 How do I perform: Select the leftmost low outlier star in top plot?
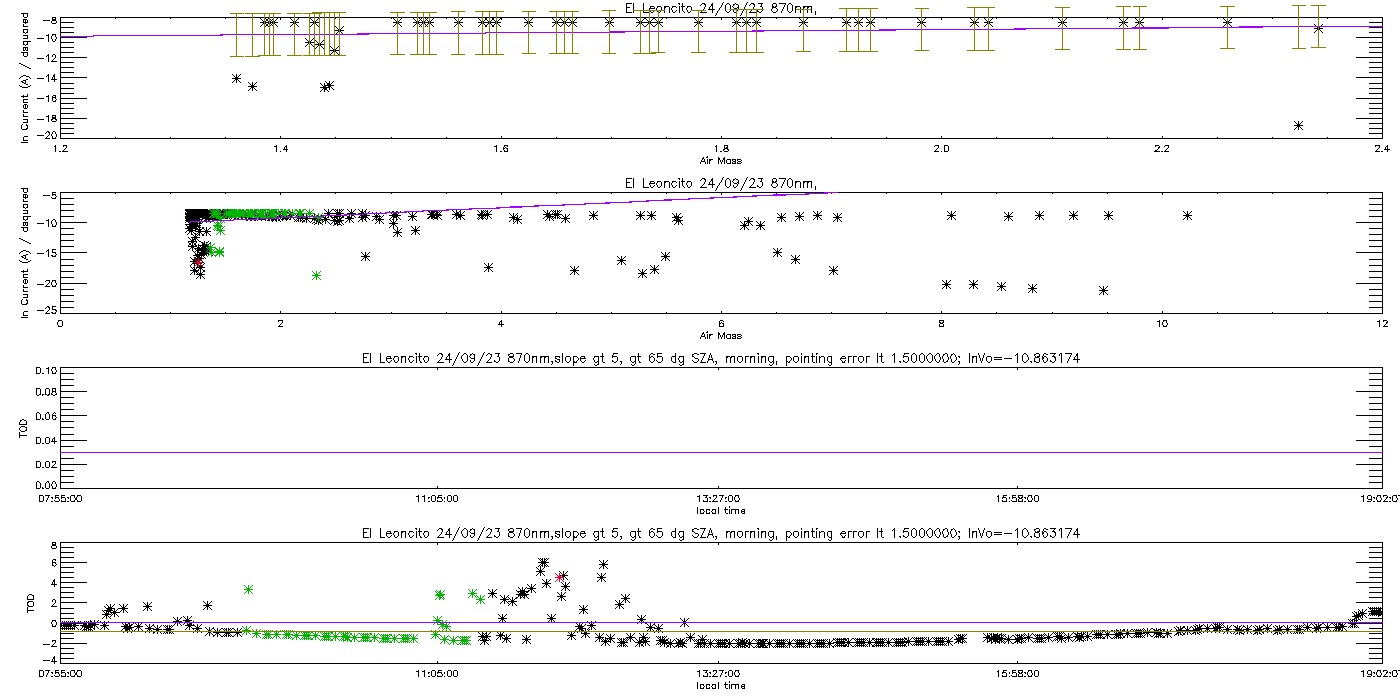236,78
